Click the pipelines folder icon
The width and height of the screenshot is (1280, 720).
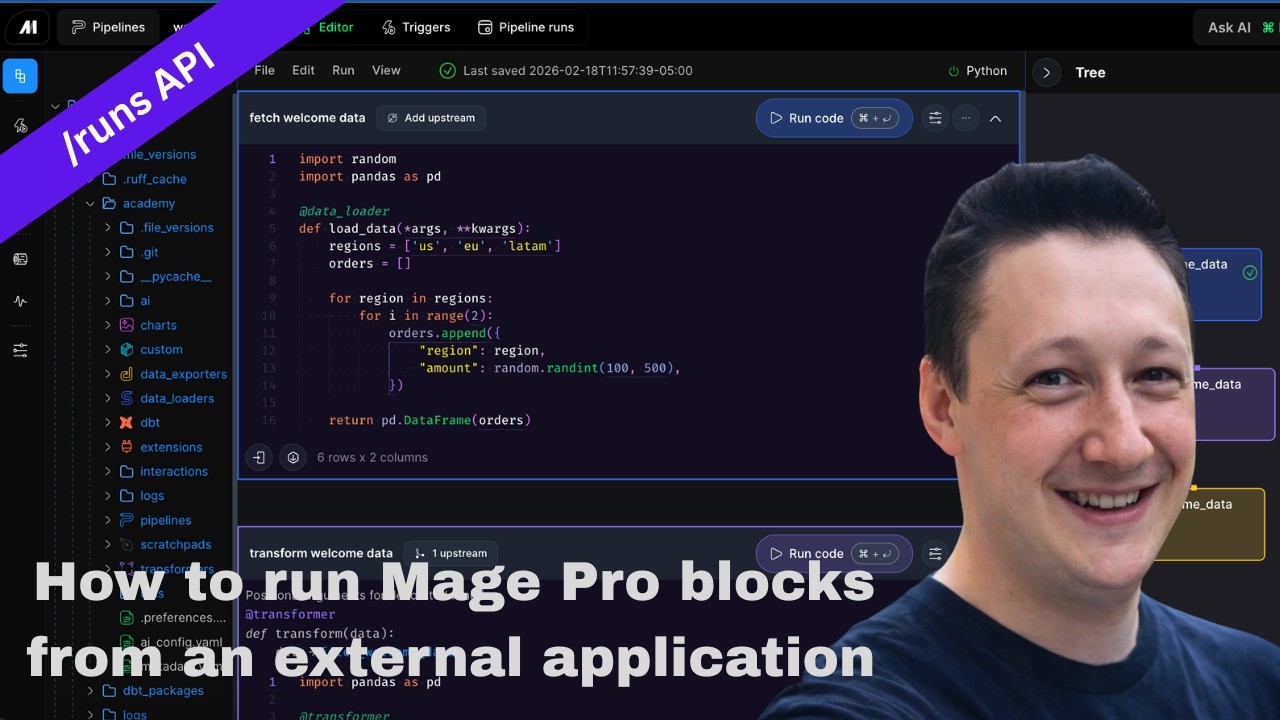point(127,520)
